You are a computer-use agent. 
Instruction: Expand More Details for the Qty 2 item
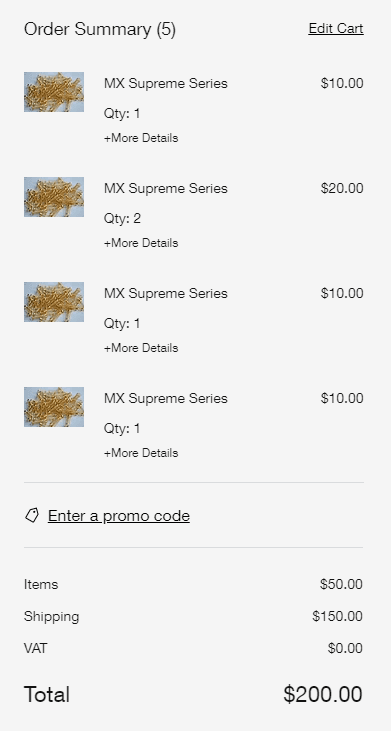click(141, 243)
